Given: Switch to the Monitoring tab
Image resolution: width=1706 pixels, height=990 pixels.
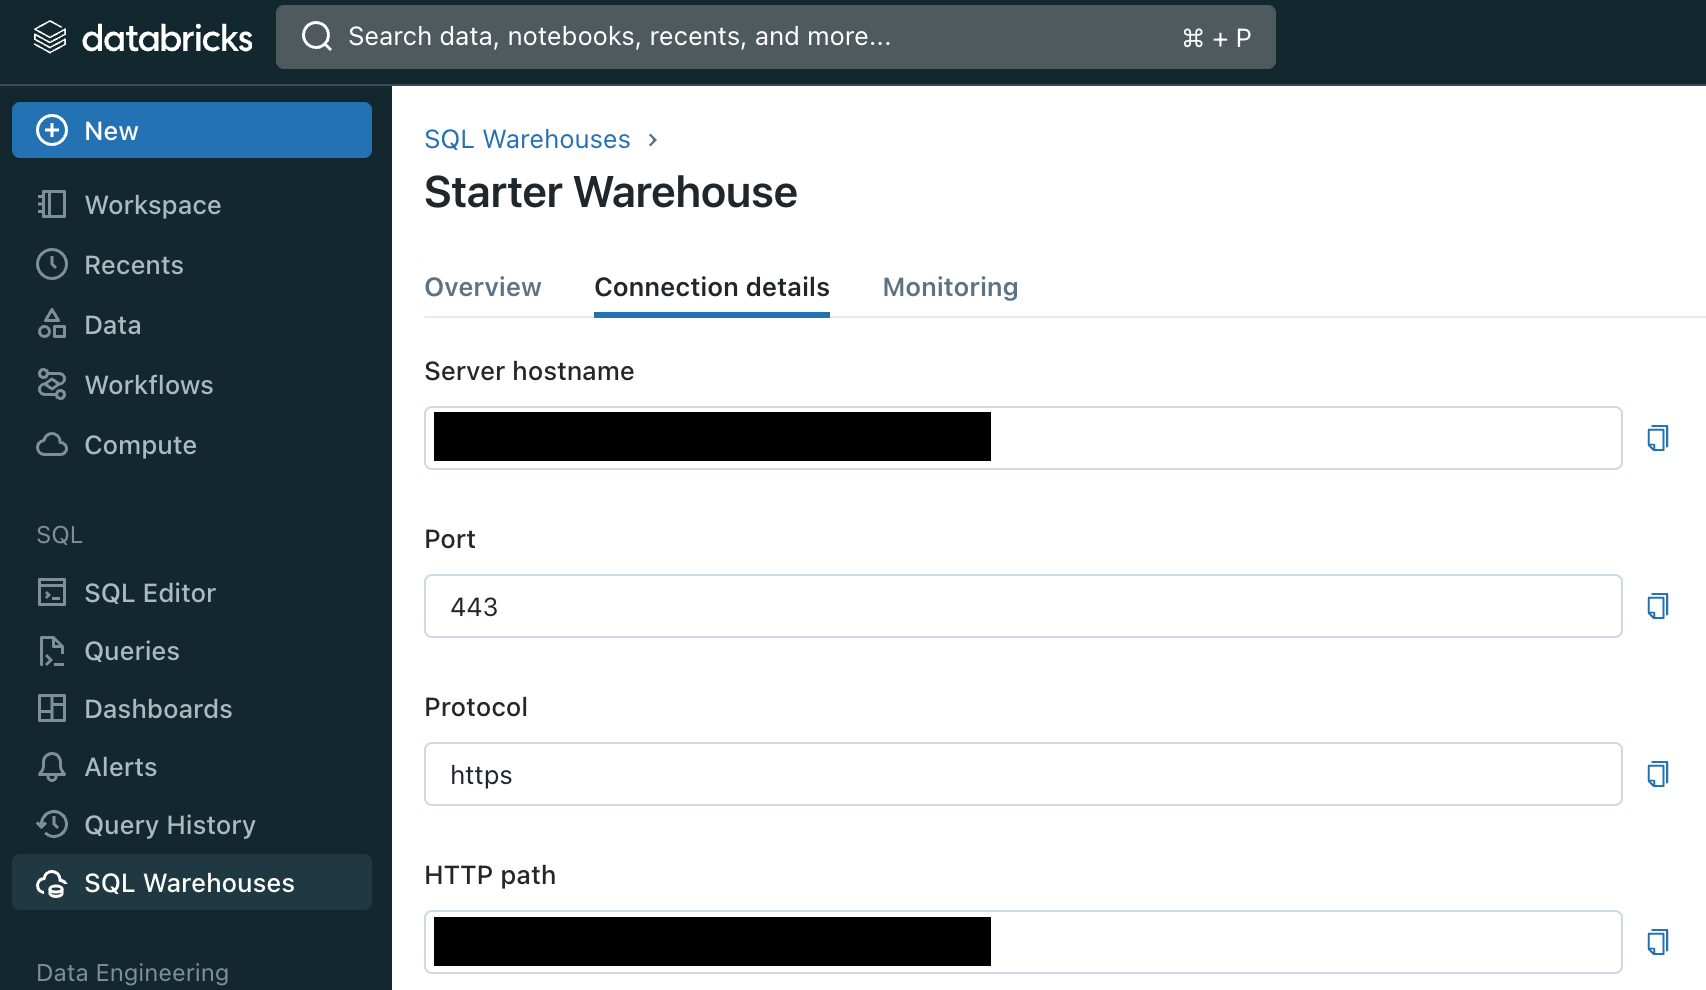Looking at the screenshot, I should 950,287.
